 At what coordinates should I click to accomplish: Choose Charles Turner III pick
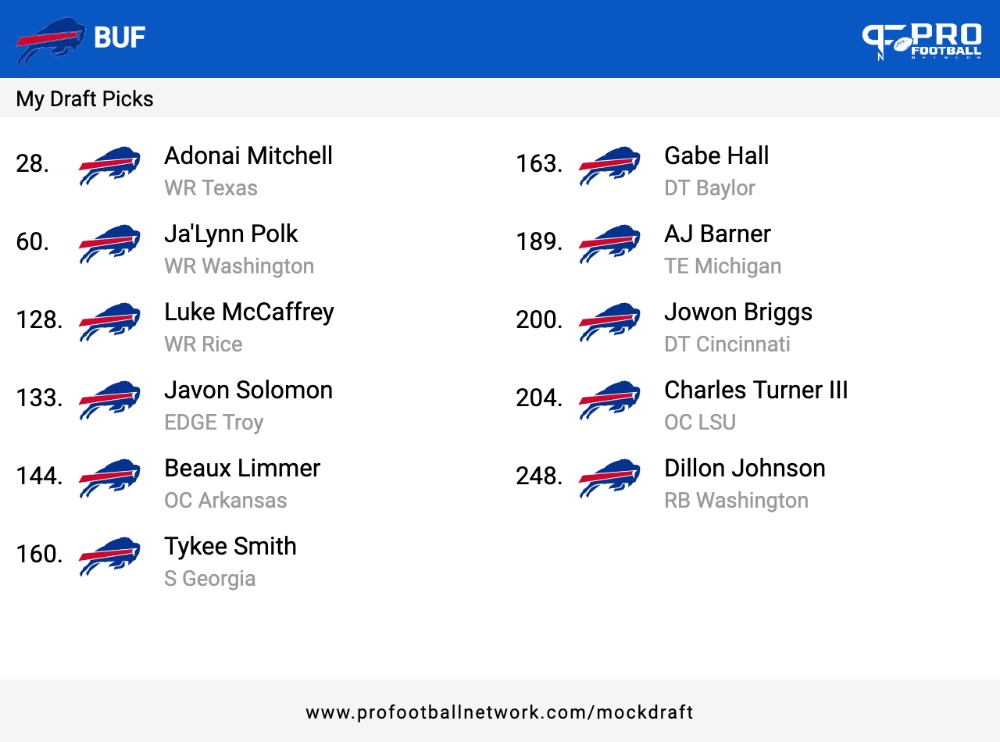pos(756,390)
